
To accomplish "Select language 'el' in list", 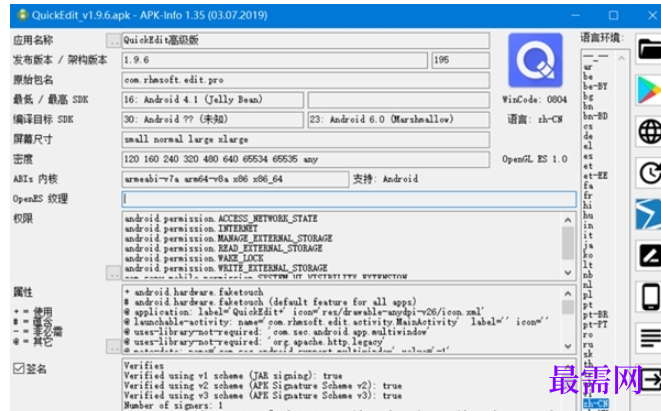I will 588,146.
